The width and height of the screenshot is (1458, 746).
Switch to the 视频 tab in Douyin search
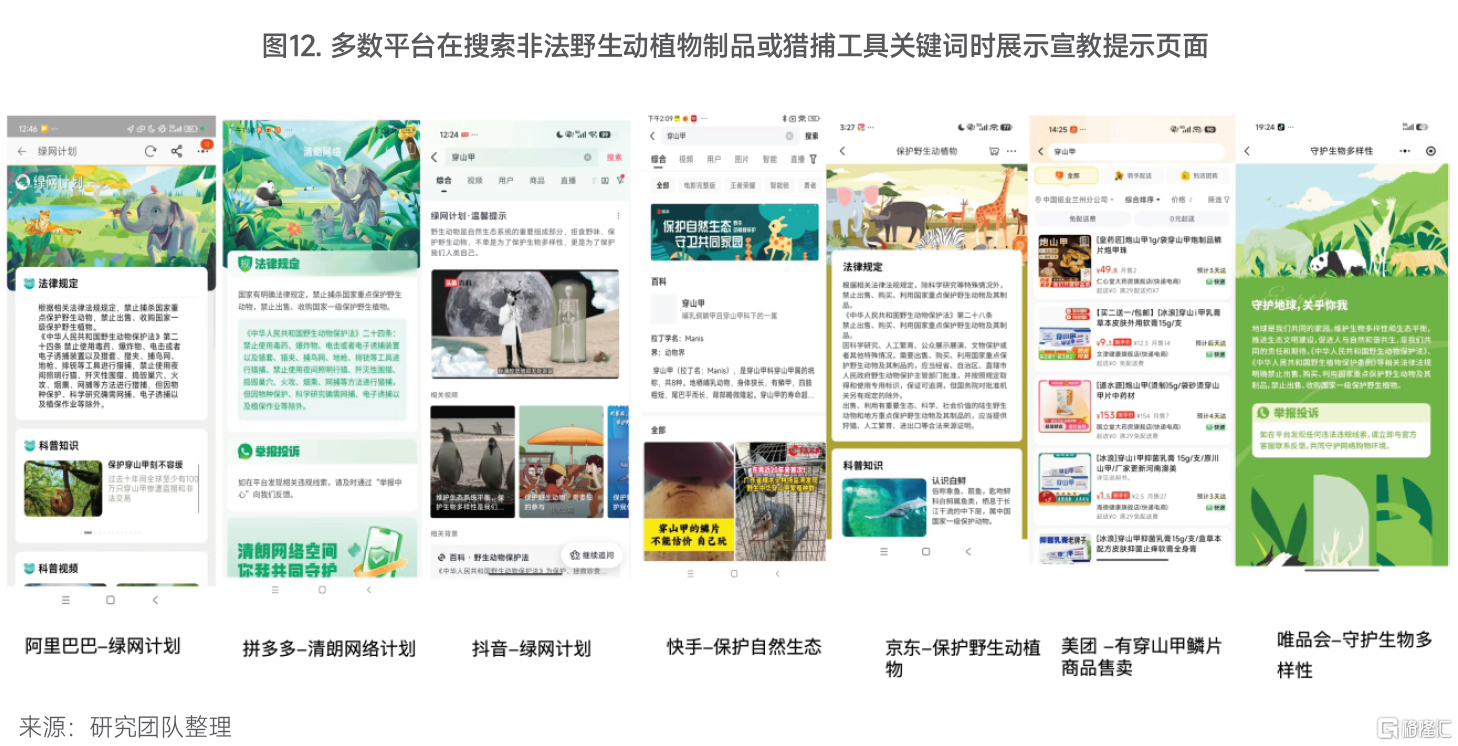click(474, 181)
